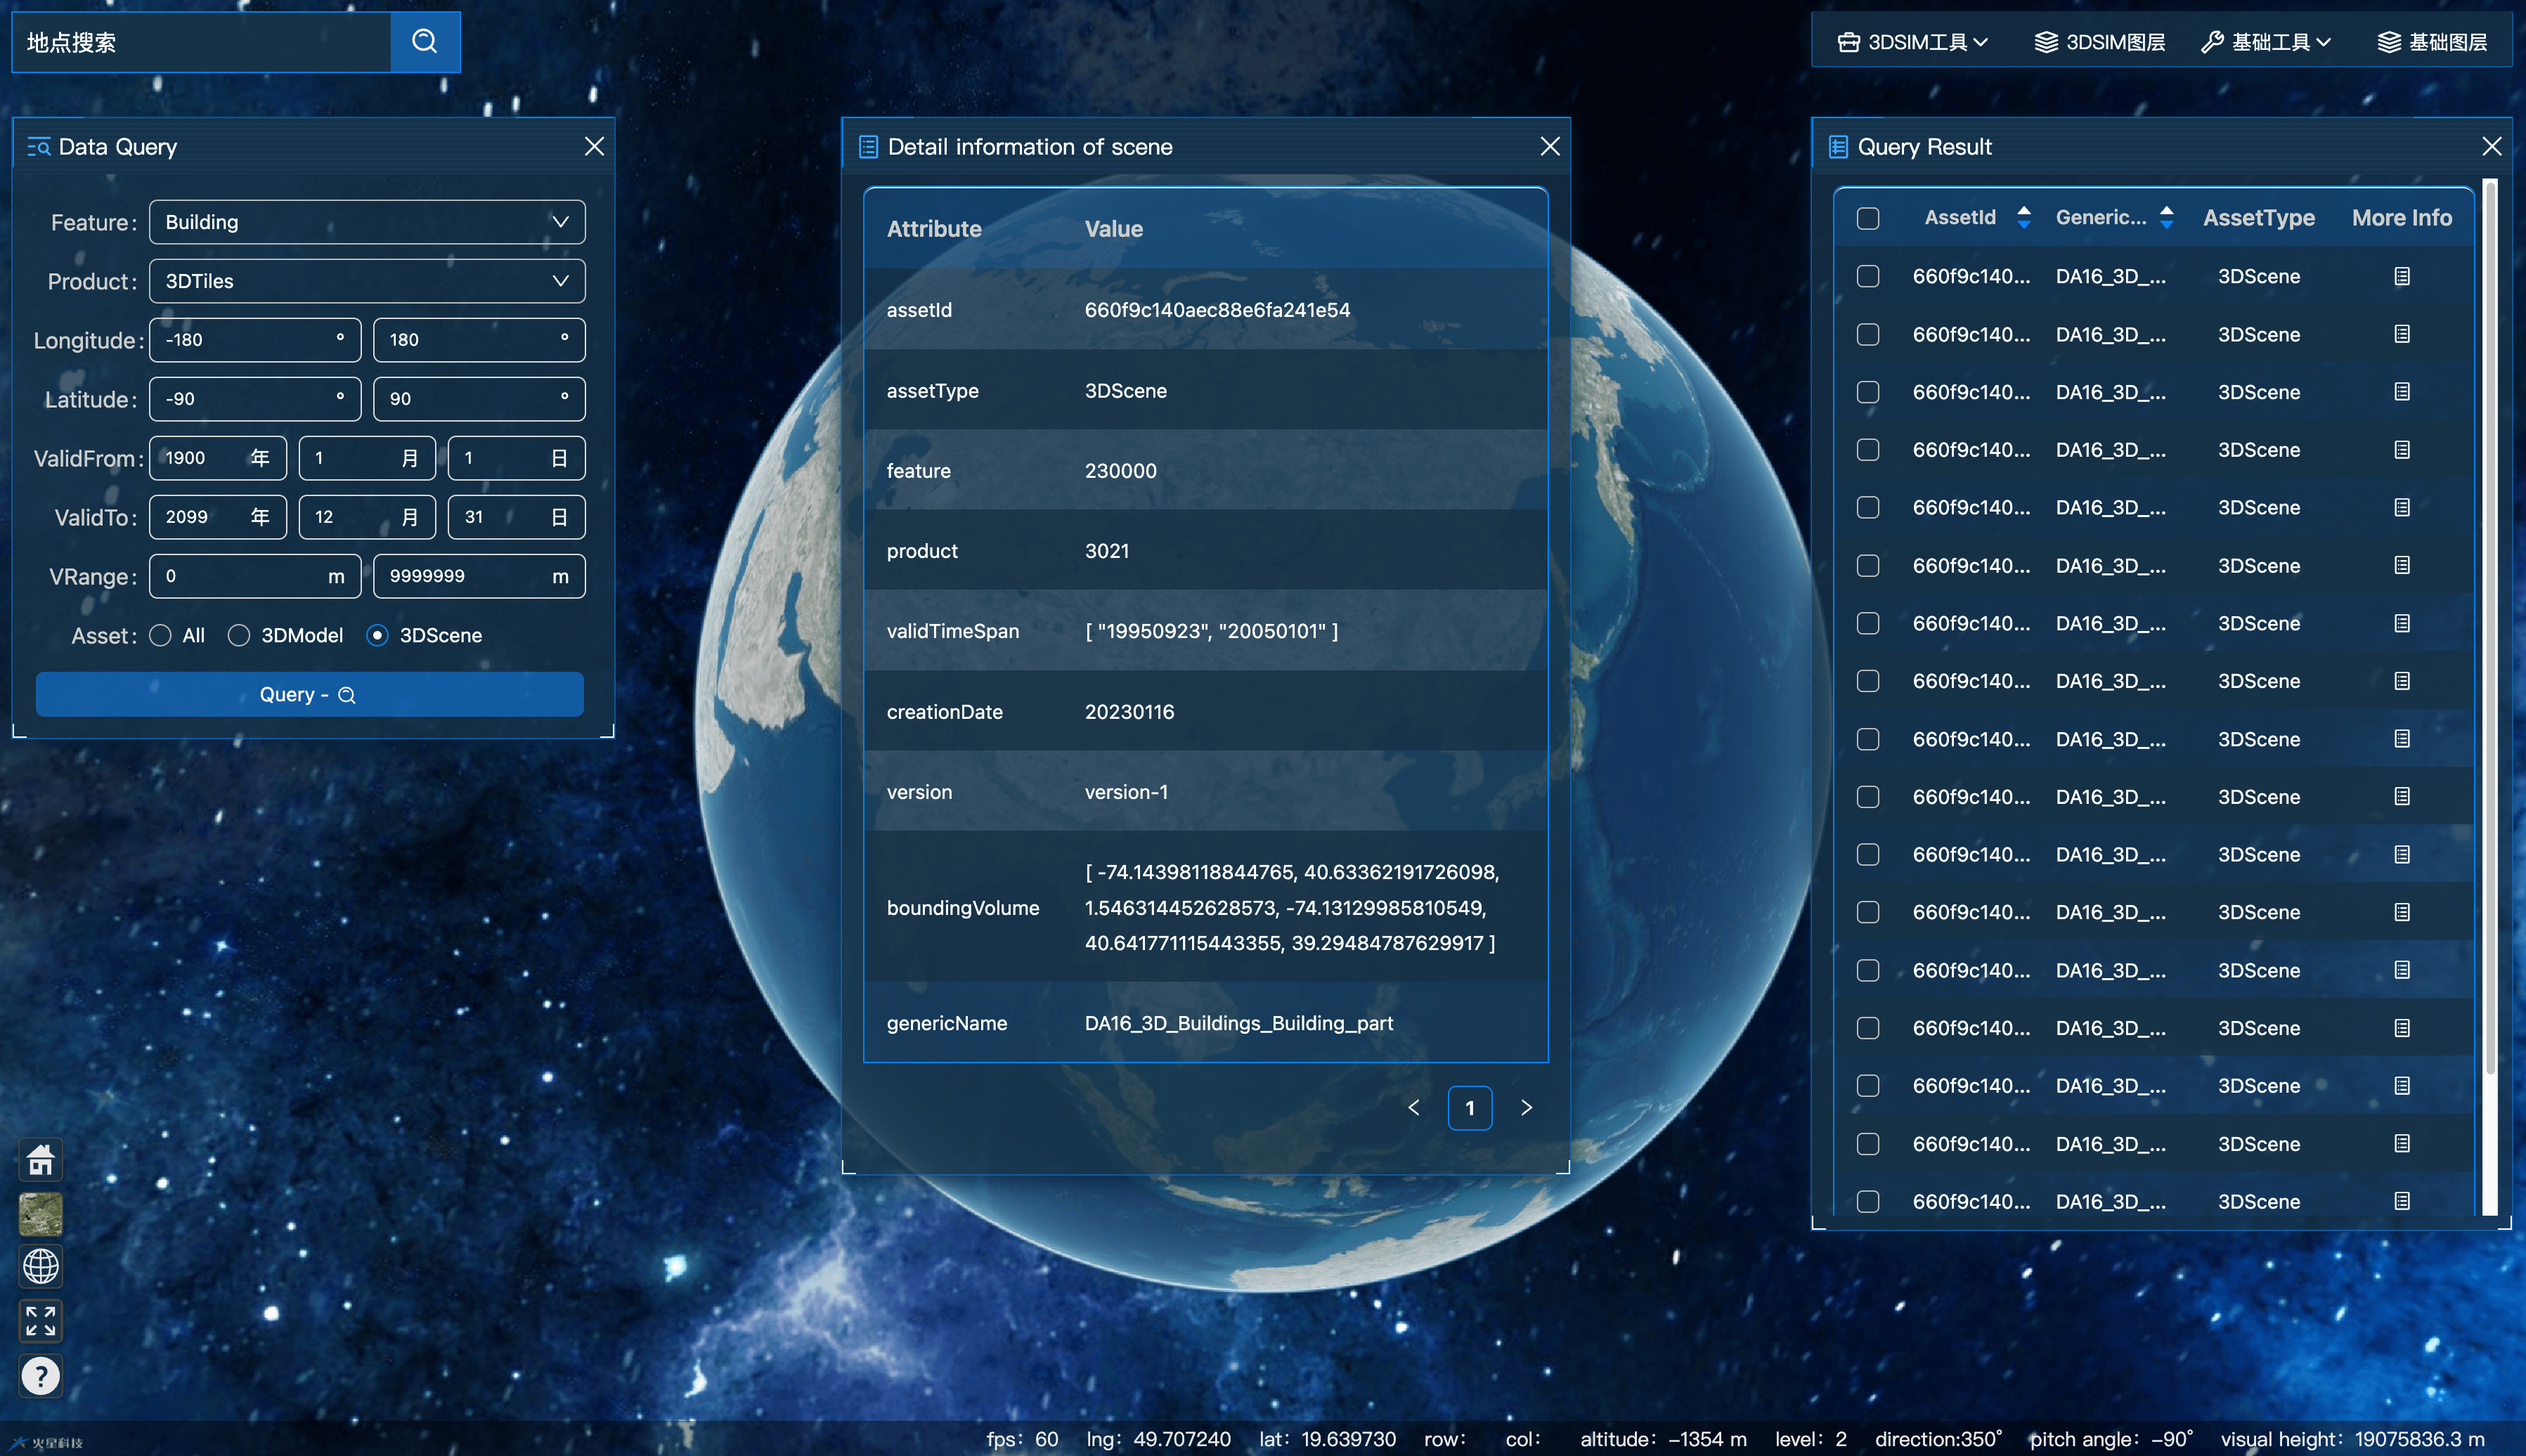Open the 3DSIM工具 dropdown menu
This screenshot has height=1456, width=2526.
pyautogui.click(x=1912, y=42)
